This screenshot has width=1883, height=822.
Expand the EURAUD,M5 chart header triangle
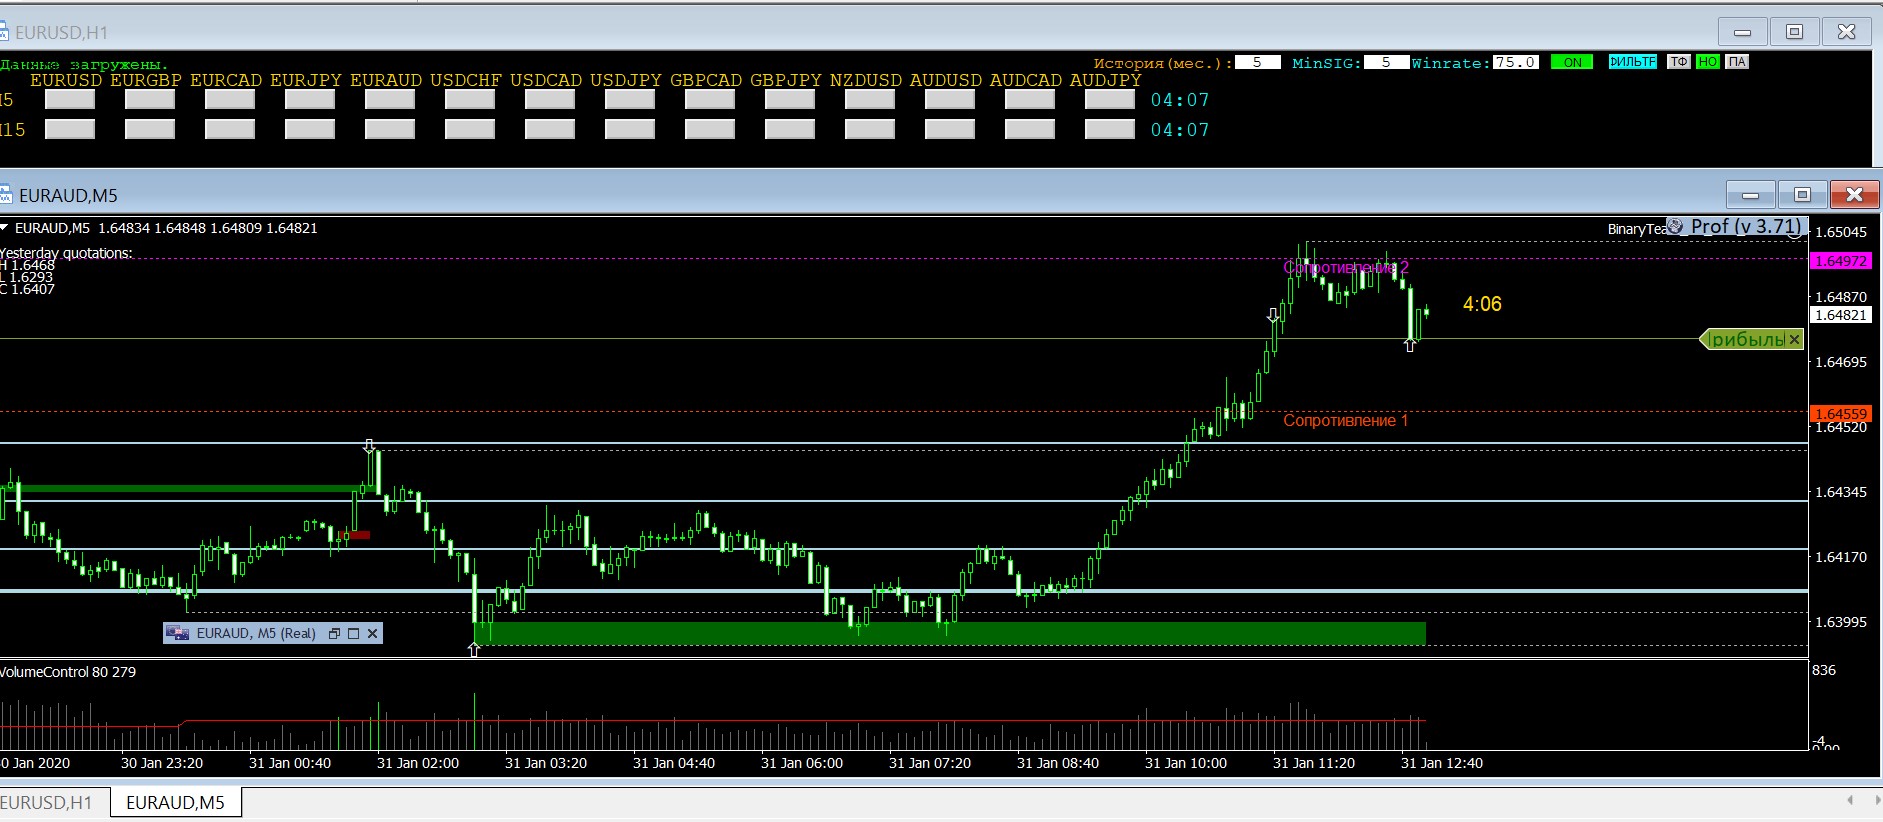tap(5, 228)
